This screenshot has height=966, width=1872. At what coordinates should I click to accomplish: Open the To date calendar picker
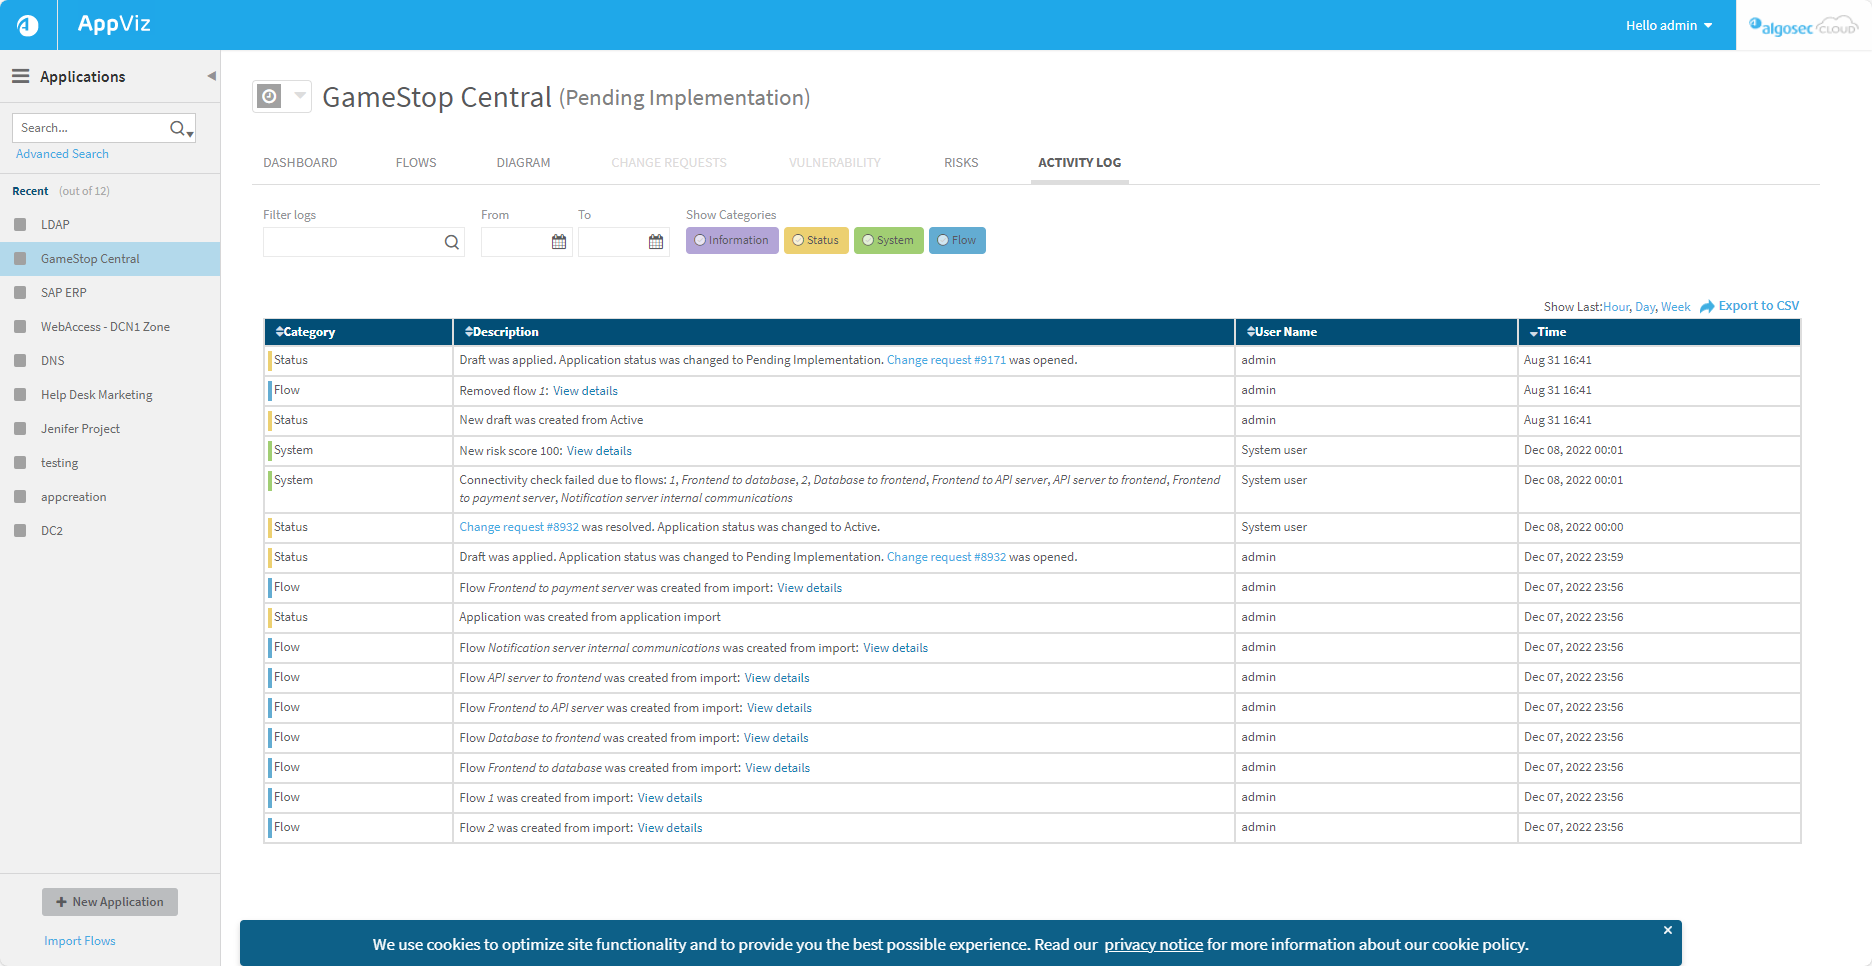tap(656, 242)
